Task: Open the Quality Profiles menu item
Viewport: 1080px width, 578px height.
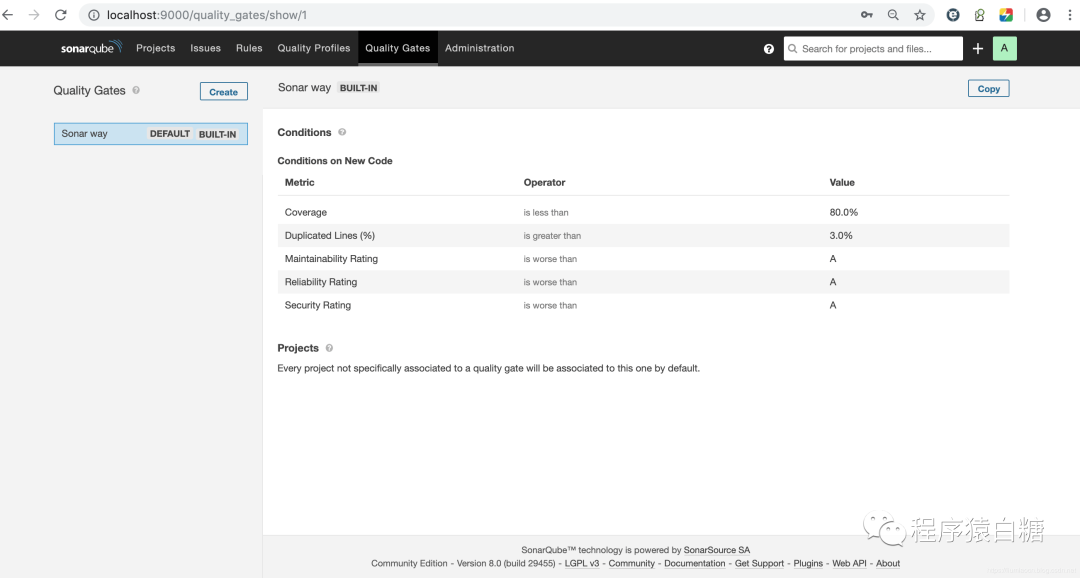Action: pos(313,48)
